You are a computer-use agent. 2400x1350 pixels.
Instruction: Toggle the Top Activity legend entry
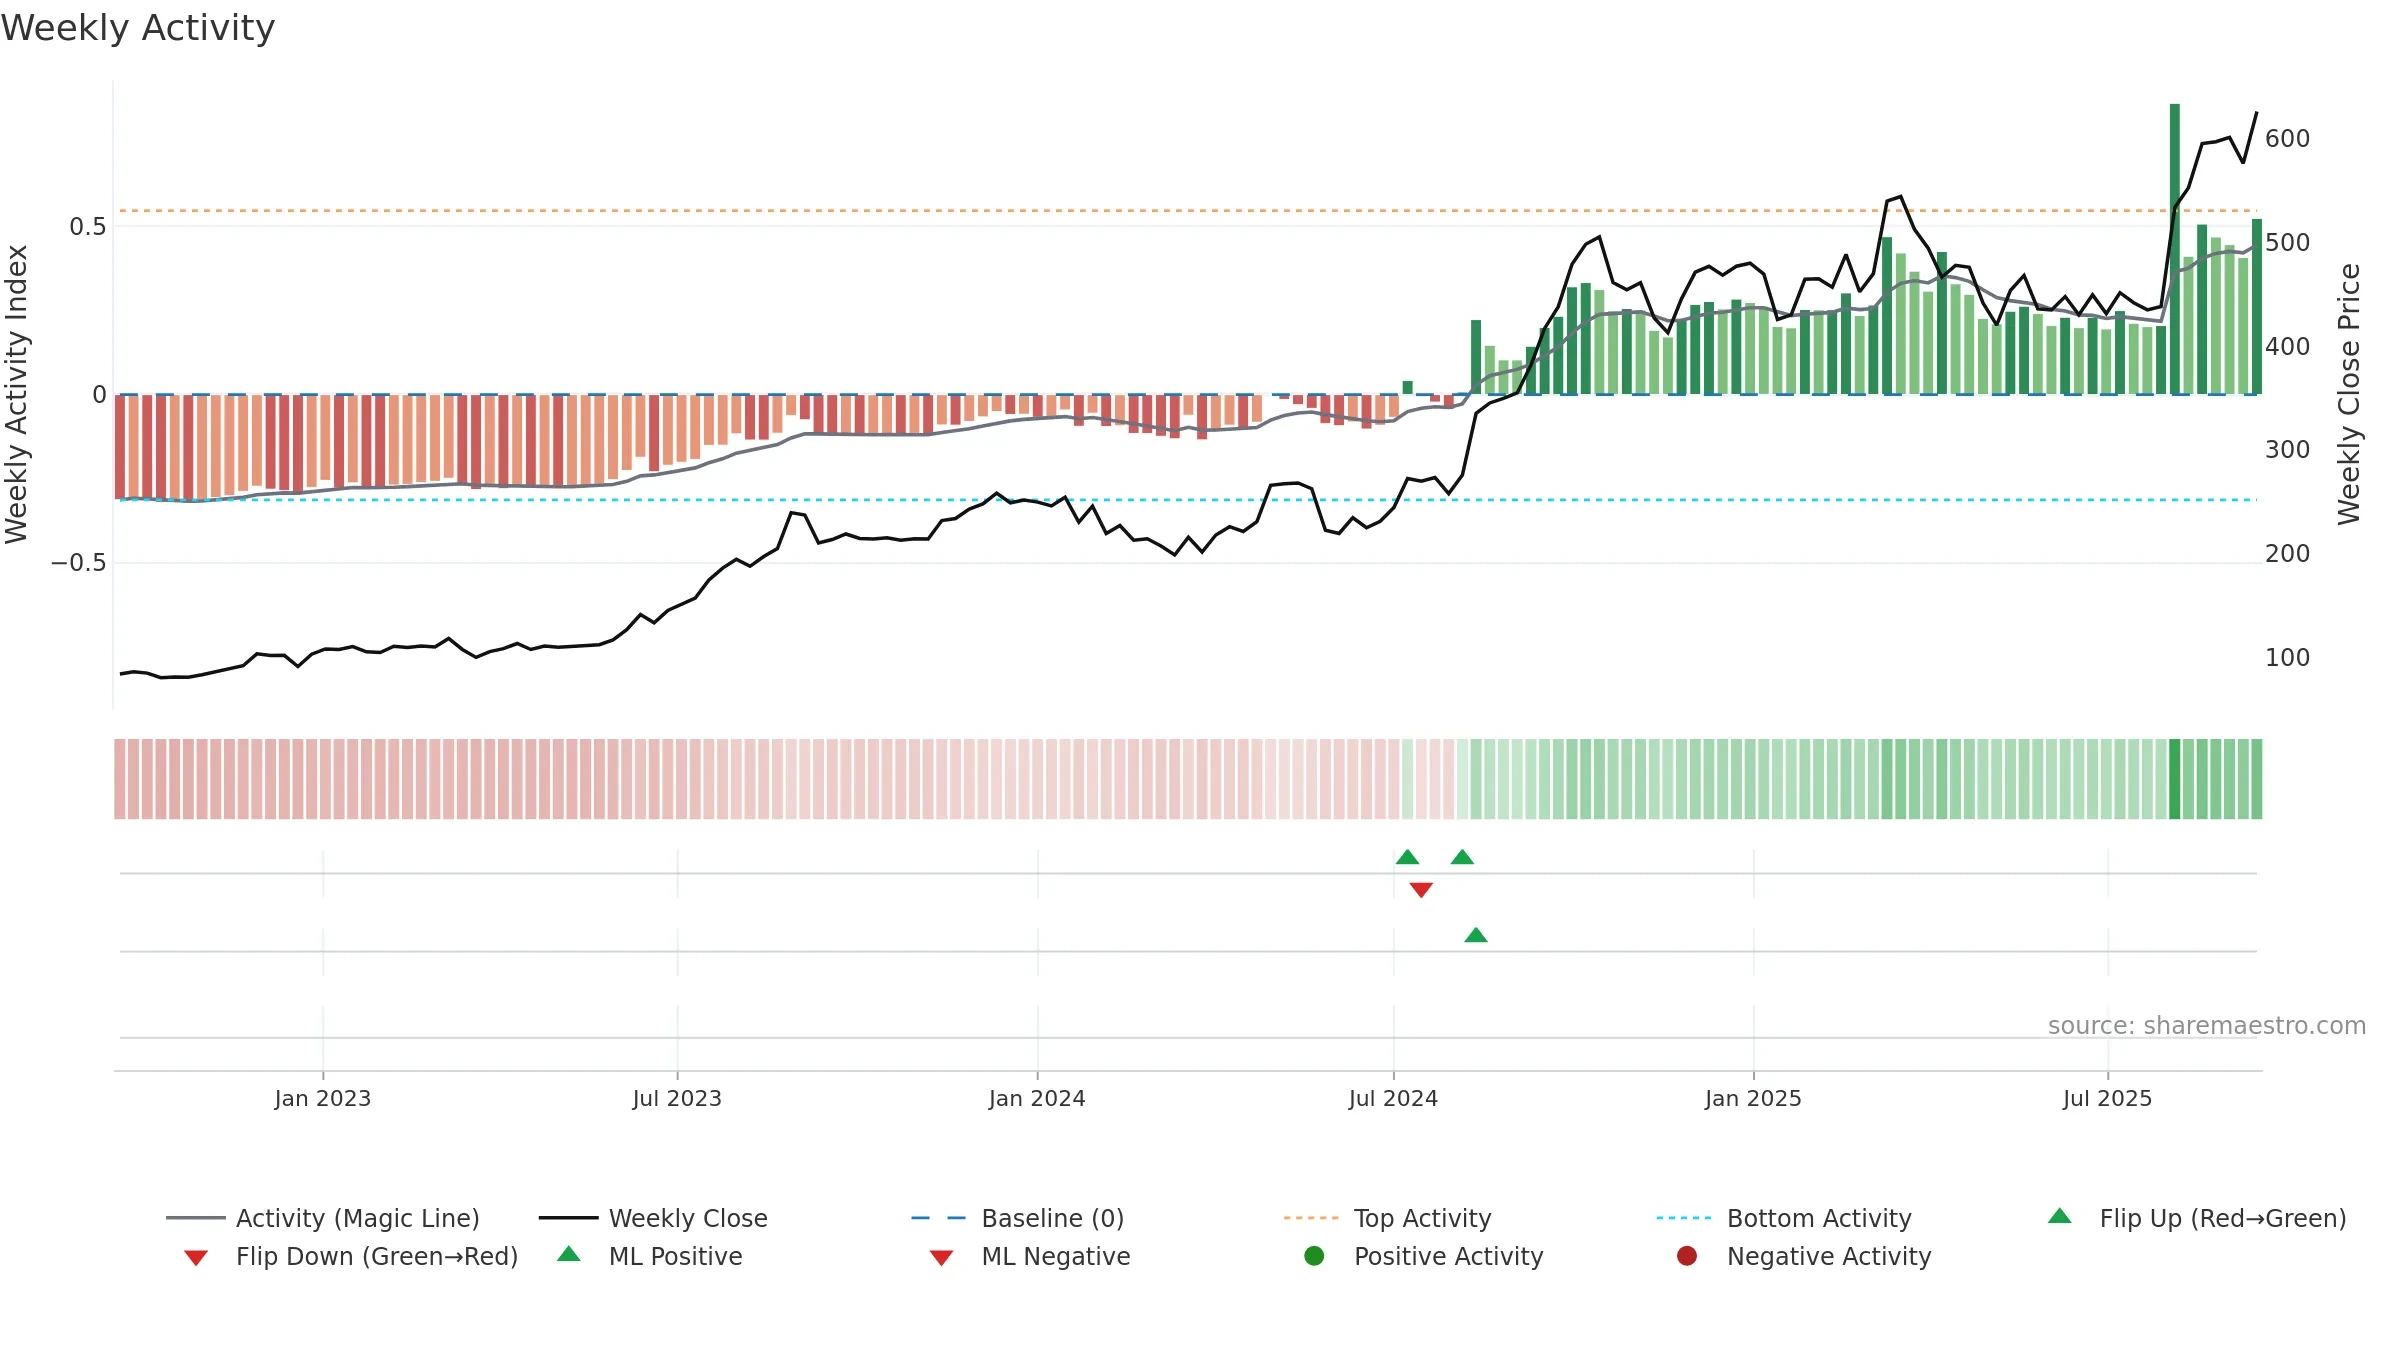click(x=1388, y=1218)
